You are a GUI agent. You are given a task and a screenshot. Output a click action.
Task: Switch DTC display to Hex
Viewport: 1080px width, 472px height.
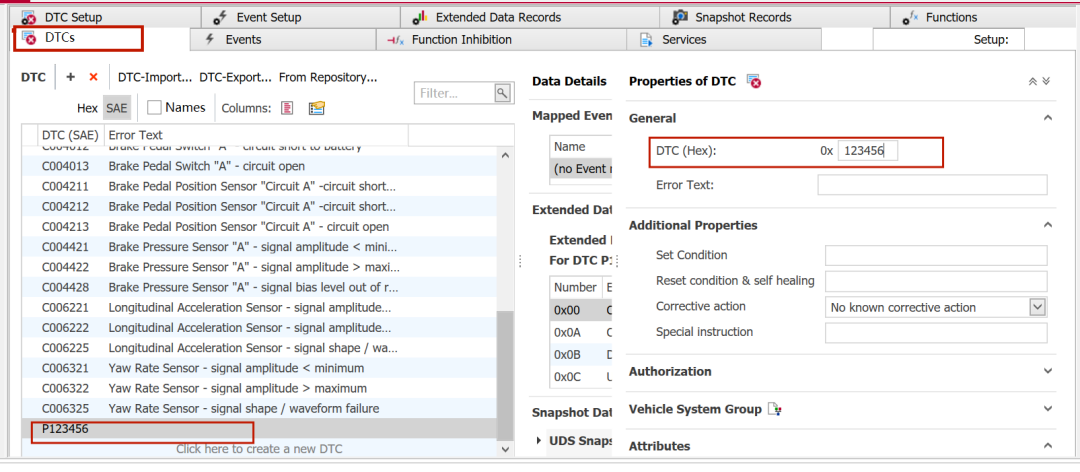87,108
